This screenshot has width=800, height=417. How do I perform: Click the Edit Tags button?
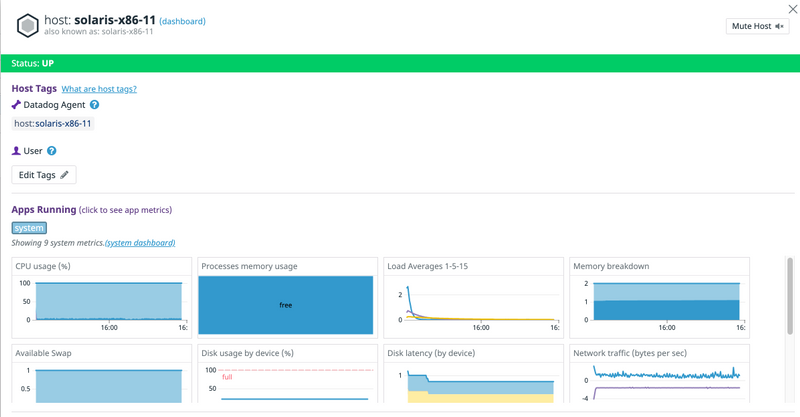(44, 175)
